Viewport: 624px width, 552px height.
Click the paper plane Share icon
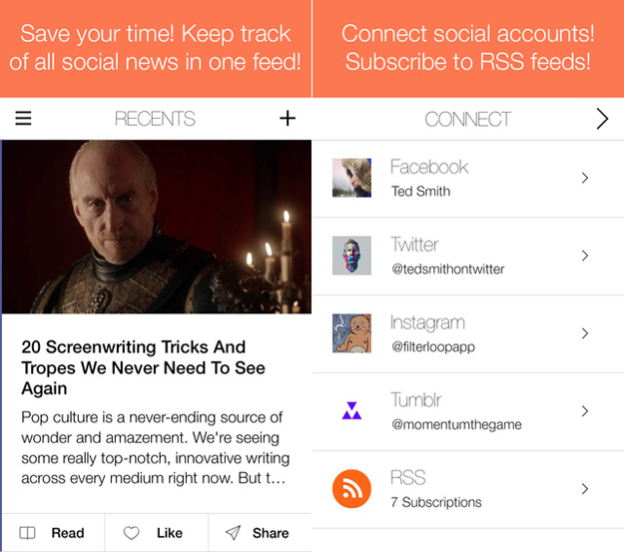(x=233, y=533)
